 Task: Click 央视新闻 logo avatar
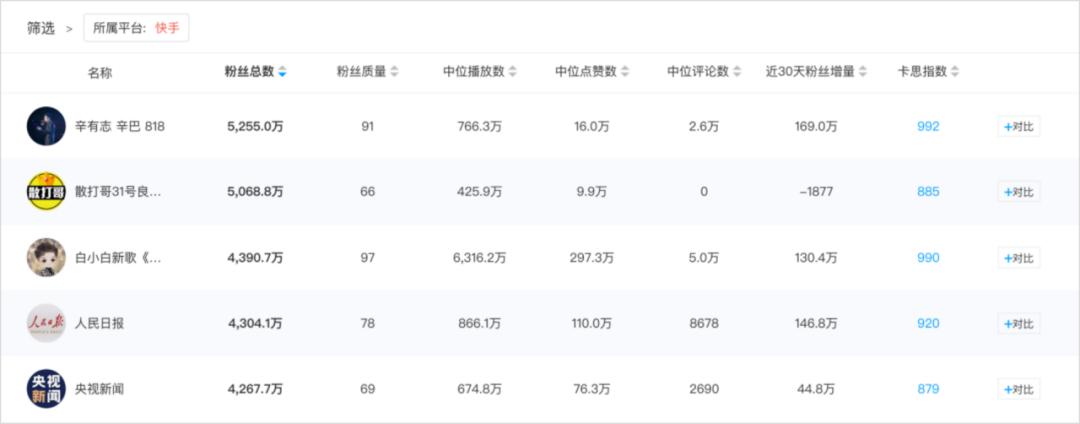point(46,389)
